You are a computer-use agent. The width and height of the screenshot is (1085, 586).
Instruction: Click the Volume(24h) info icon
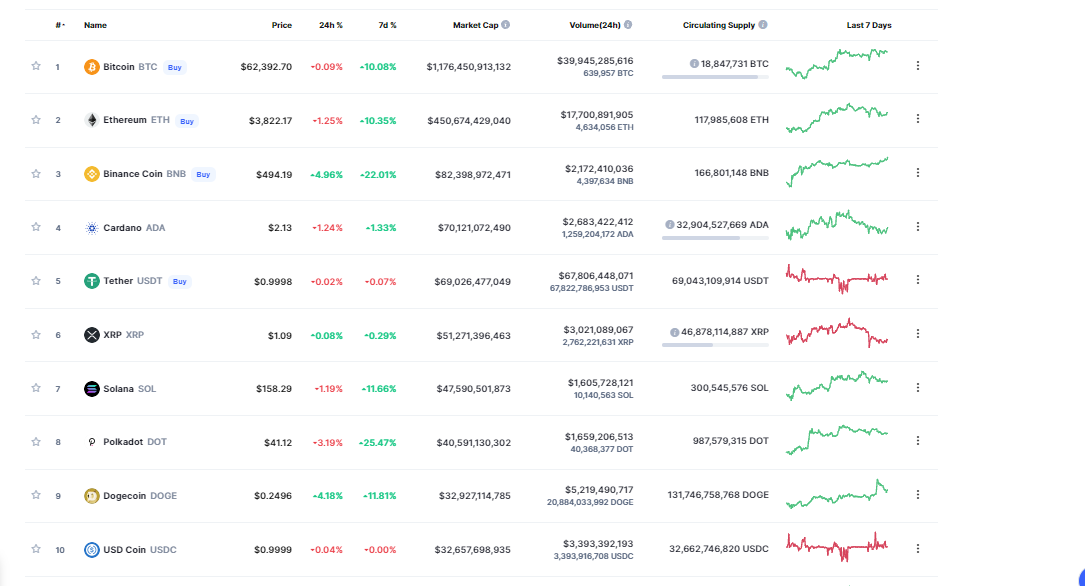(x=628, y=25)
